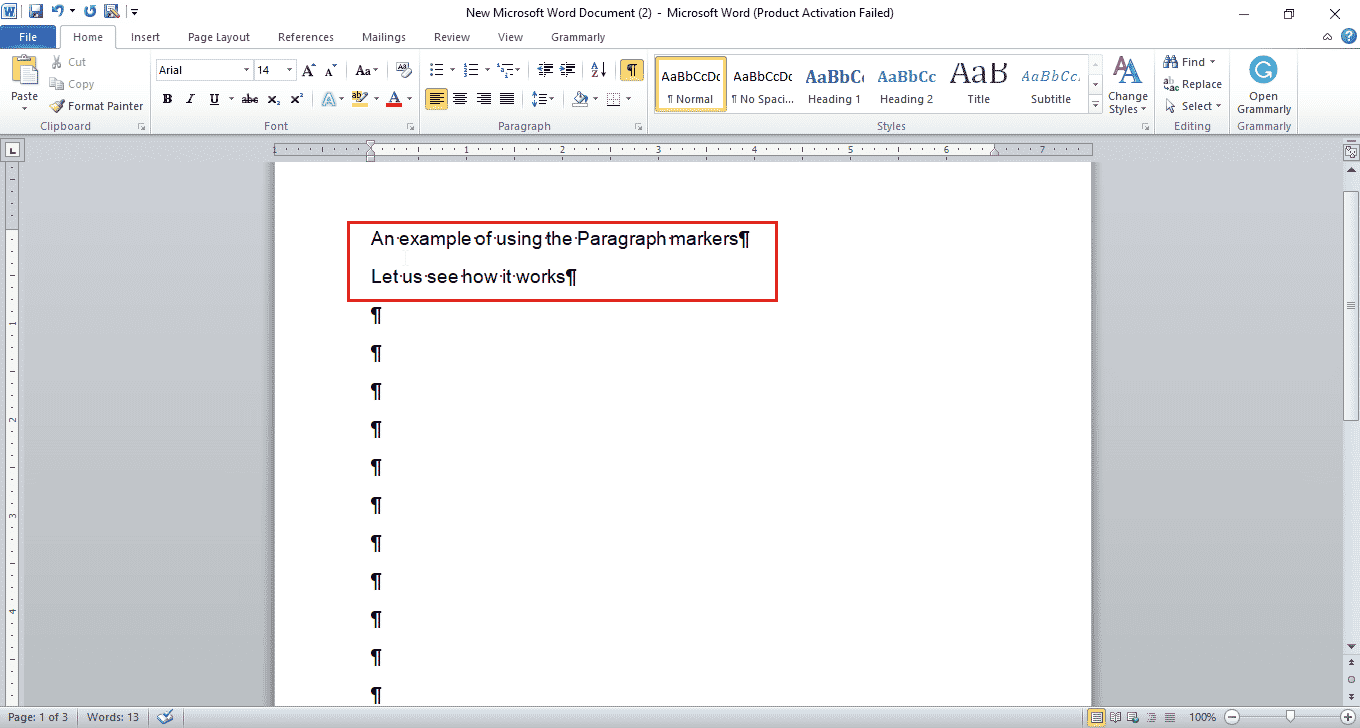Toggle Align Text Left button
The image size is (1360, 728).
coord(436,99)
